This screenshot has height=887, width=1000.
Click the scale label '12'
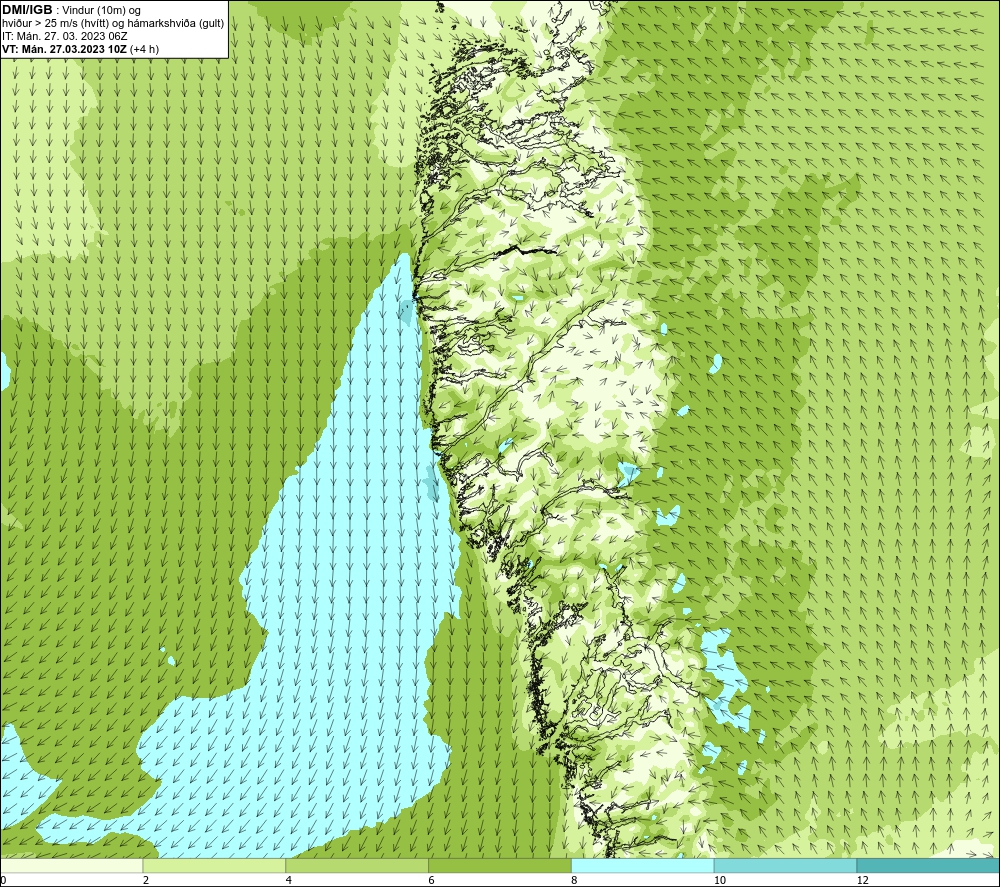point(862,881)
